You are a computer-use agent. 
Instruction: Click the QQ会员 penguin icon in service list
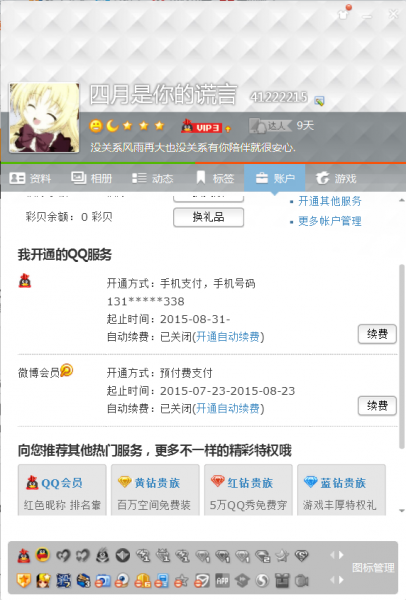coord(25,281)
